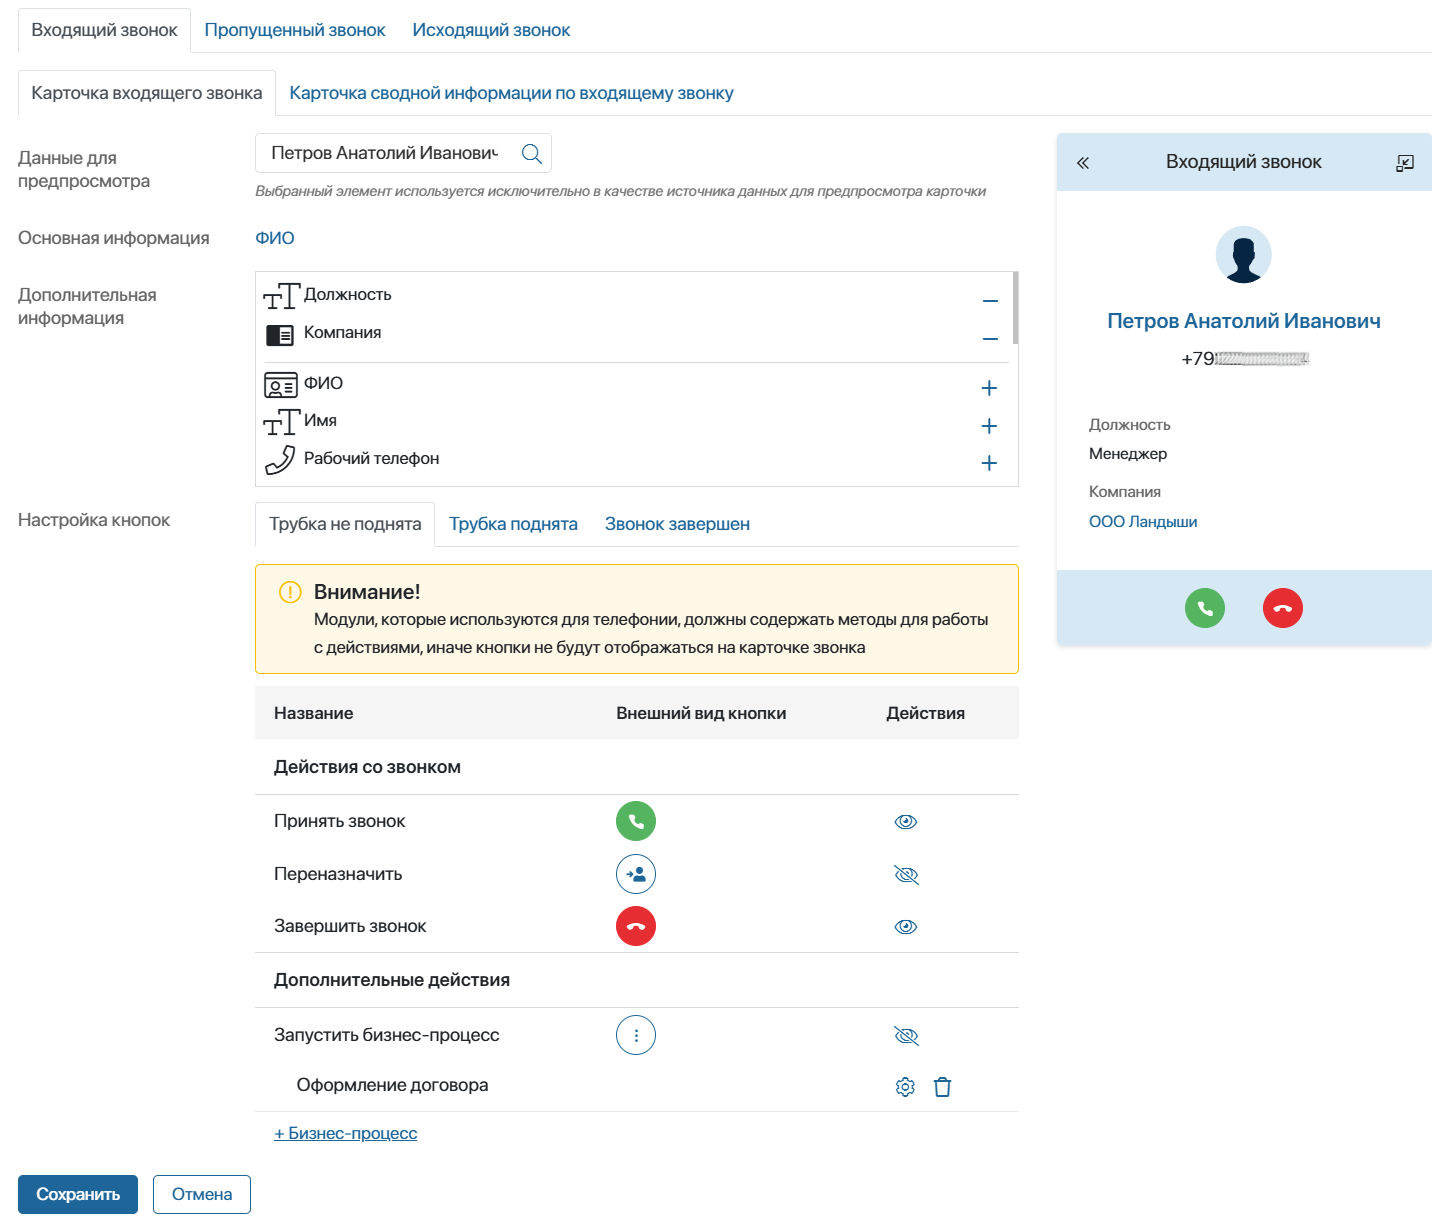Collapse call card with double-chevron icon
This screenshot has height=1229, width=1447.
coord(1083,163)
